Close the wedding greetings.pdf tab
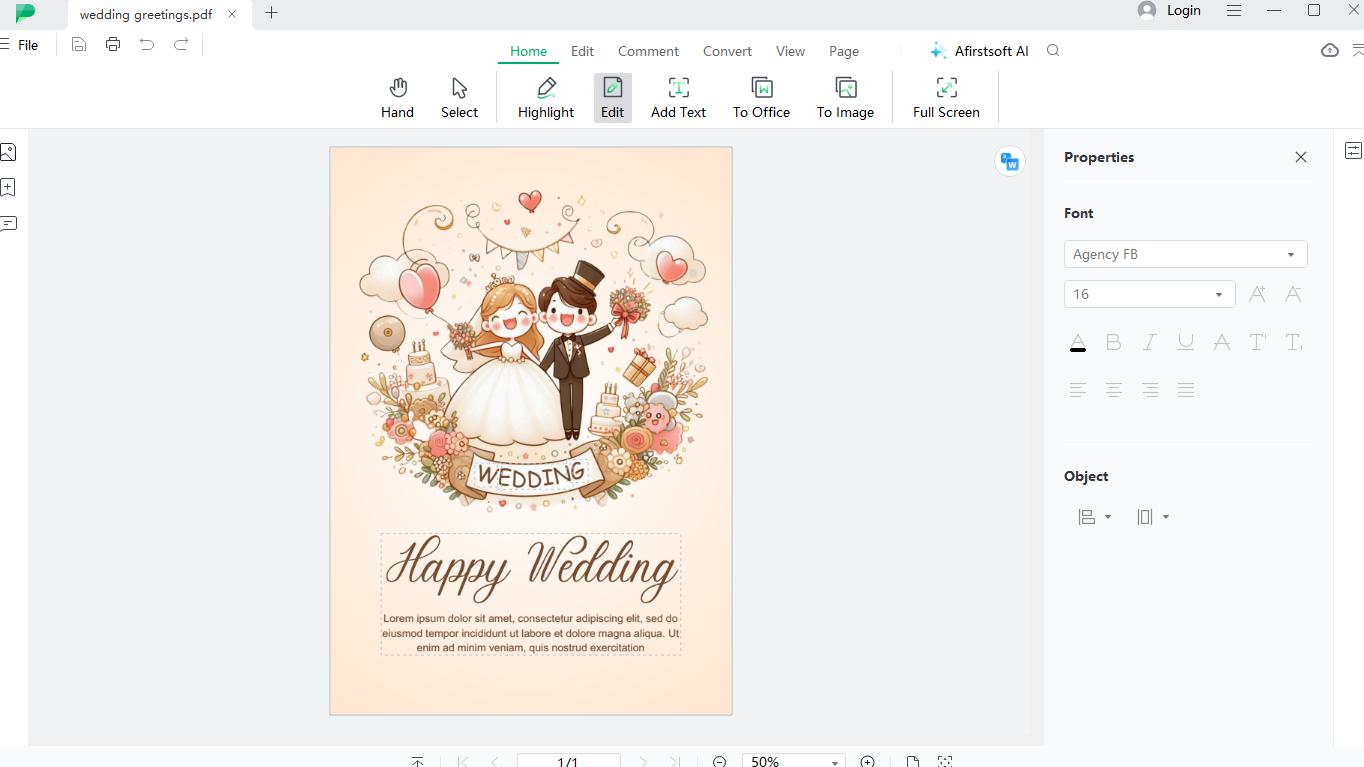 233,14
